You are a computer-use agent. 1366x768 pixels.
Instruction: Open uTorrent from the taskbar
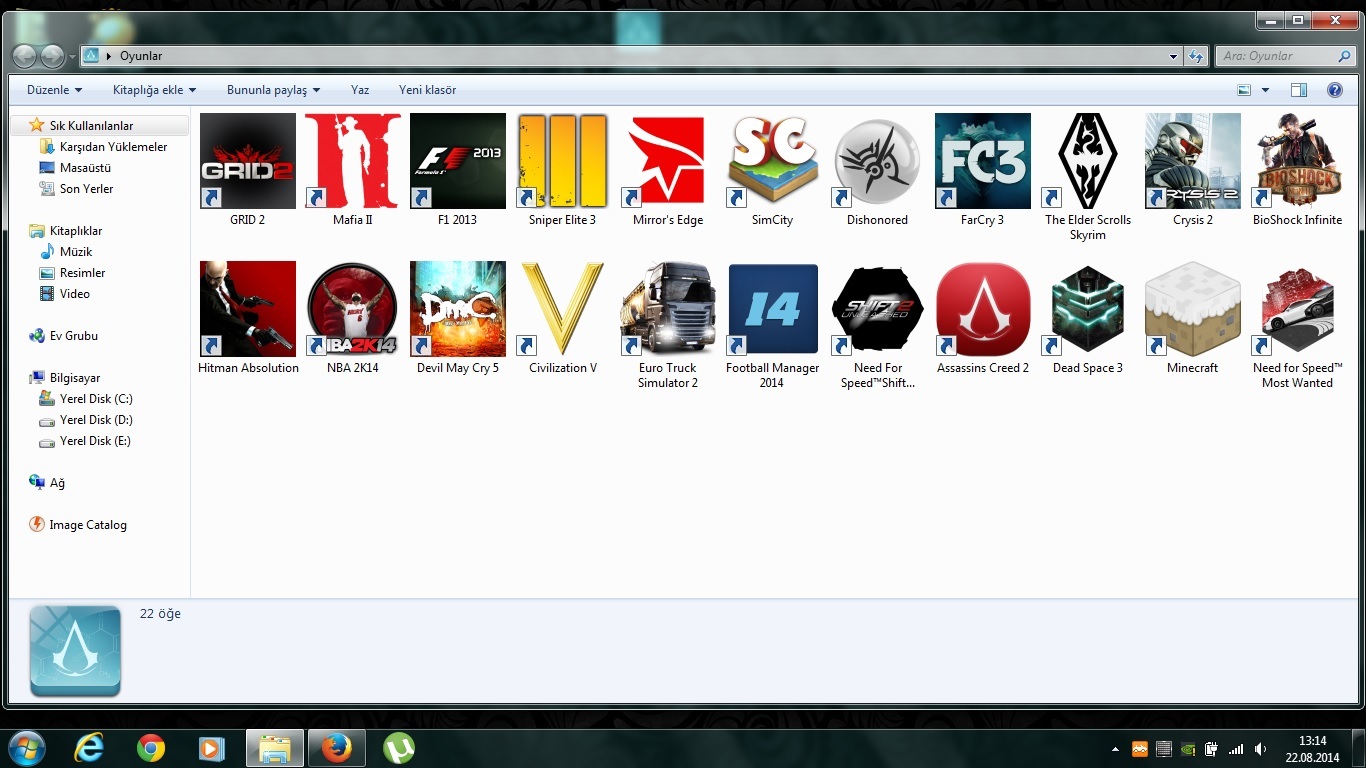point(399,748)
